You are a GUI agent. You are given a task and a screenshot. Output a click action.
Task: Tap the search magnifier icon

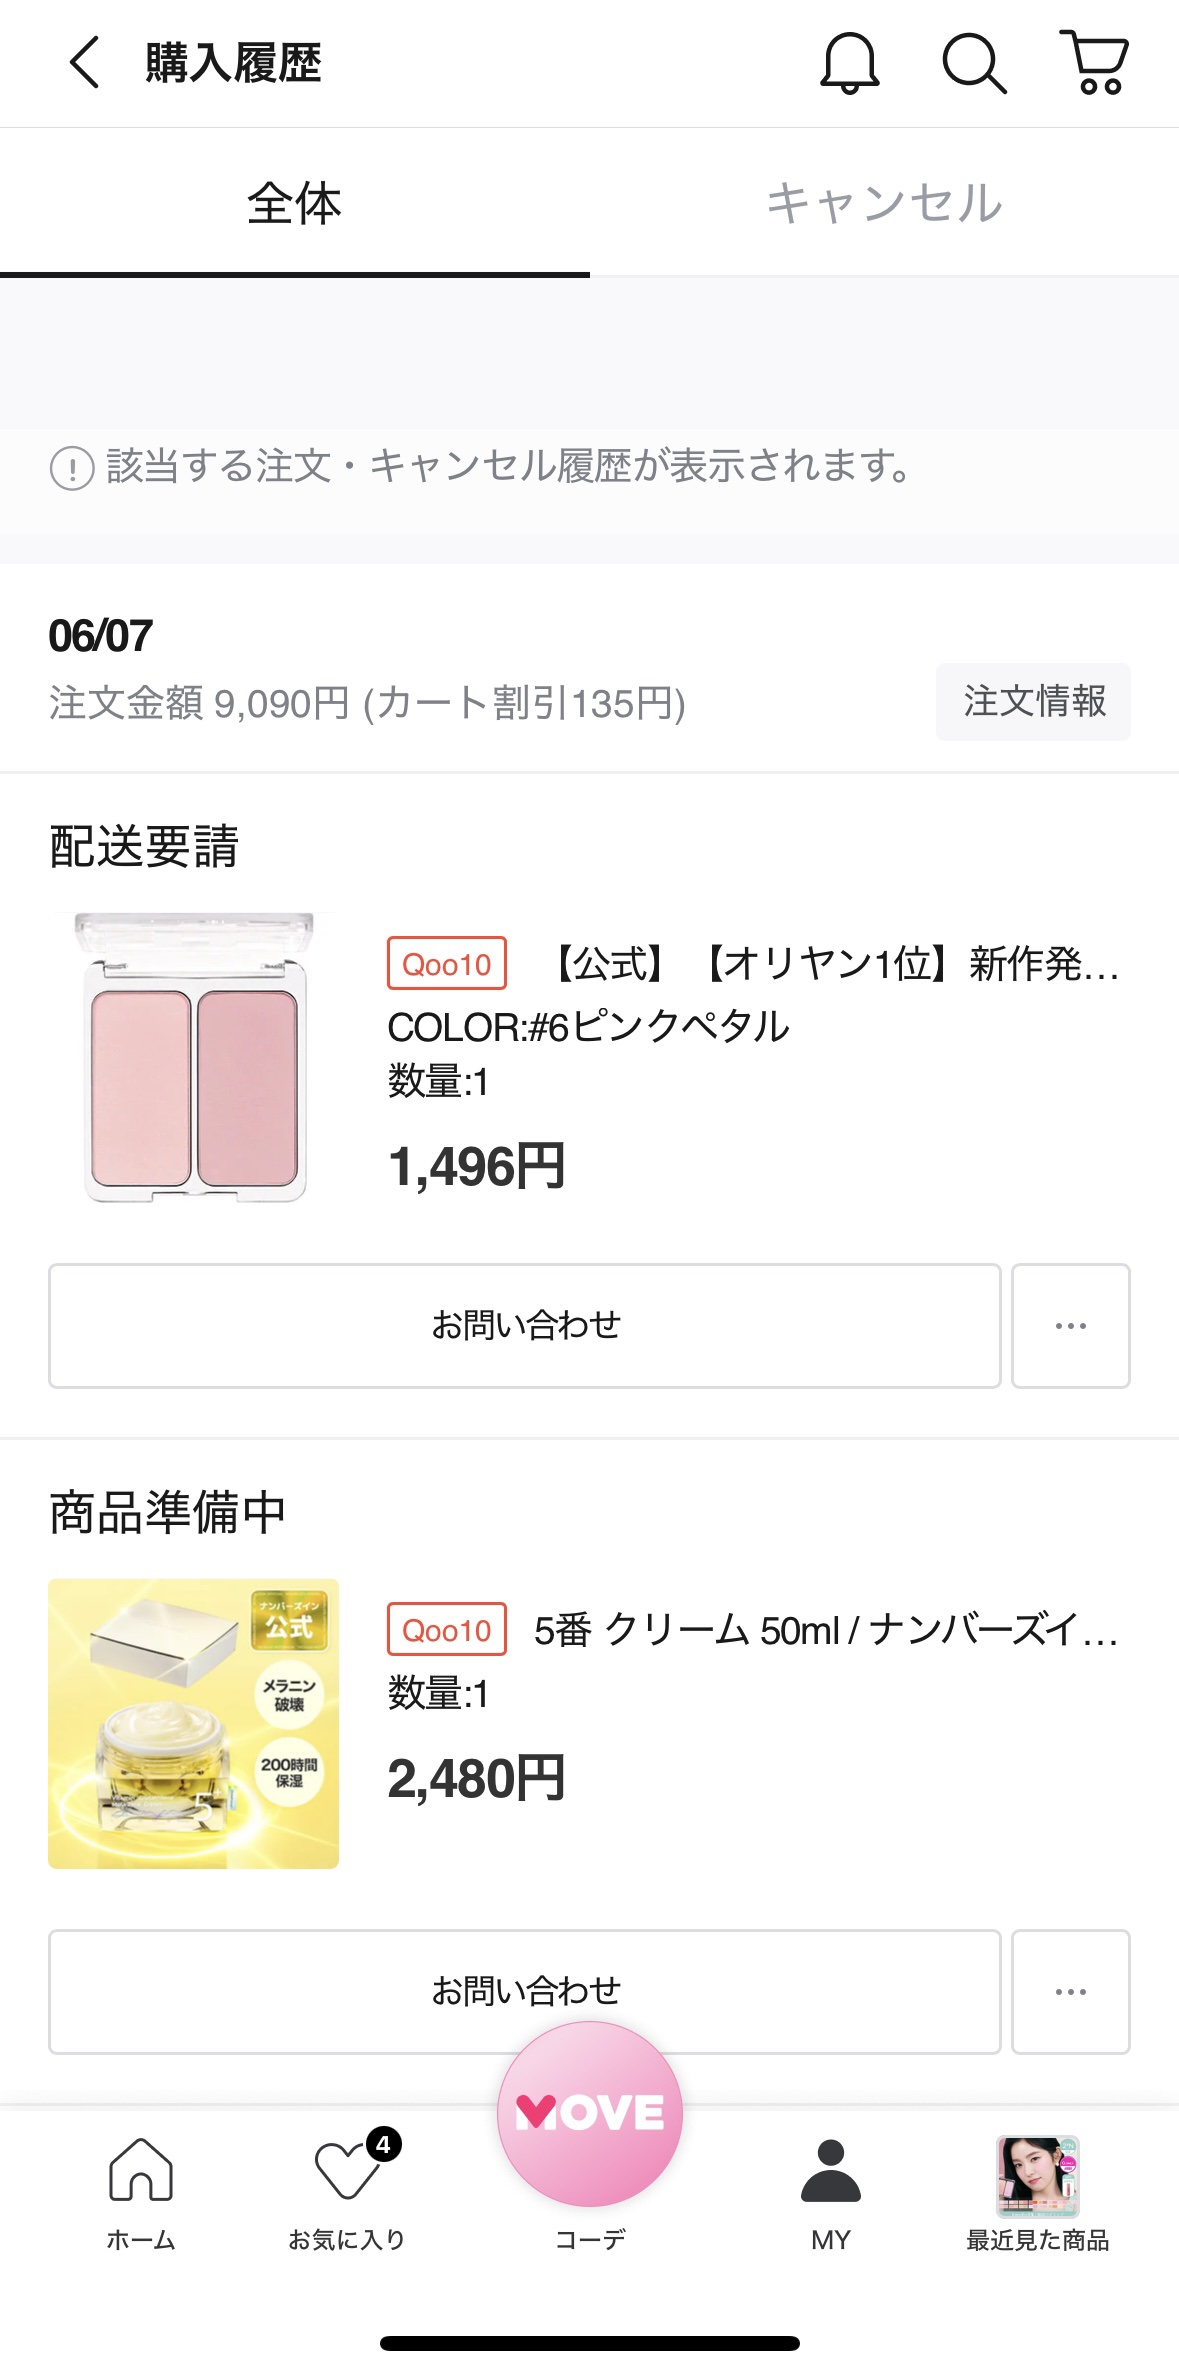click(973, 63)
